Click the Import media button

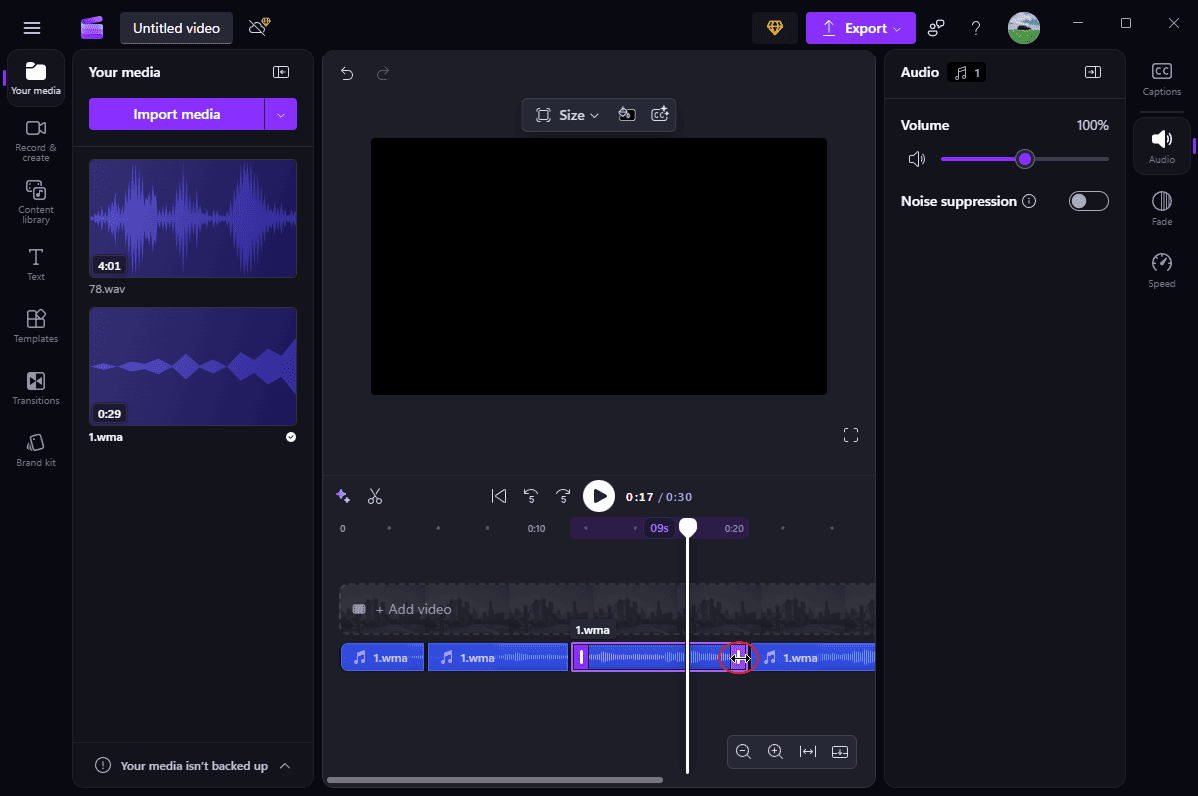pyautogui.click(x=177, y=114)
